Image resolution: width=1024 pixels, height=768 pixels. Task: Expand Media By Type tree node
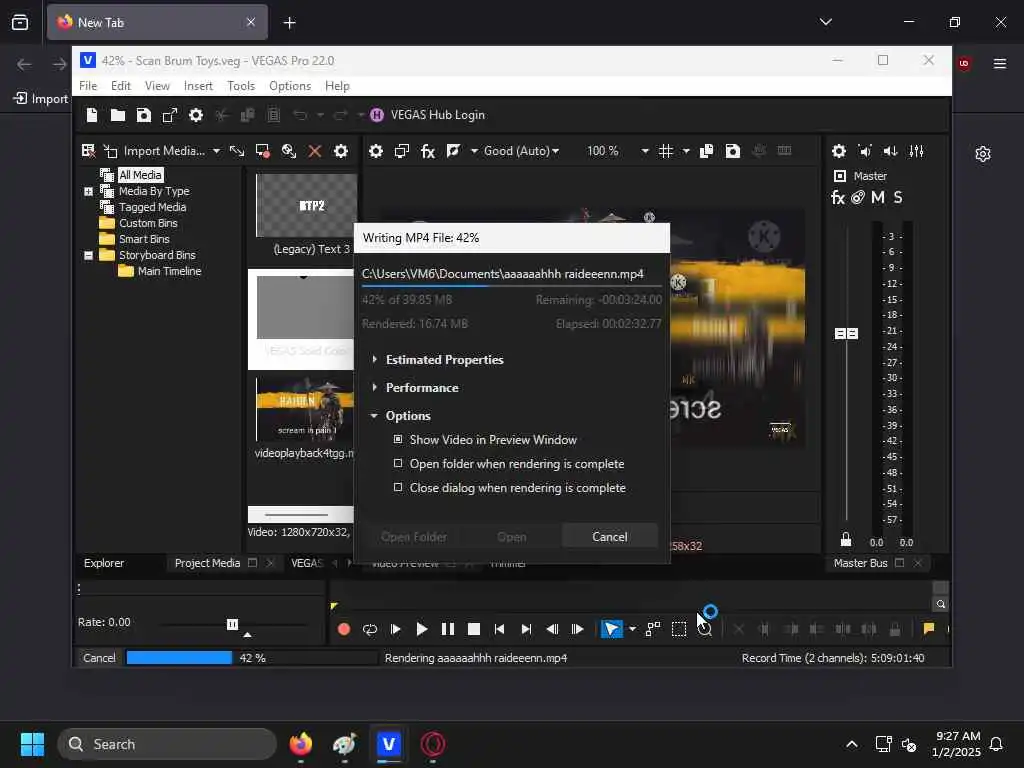[x=88, y=191]
